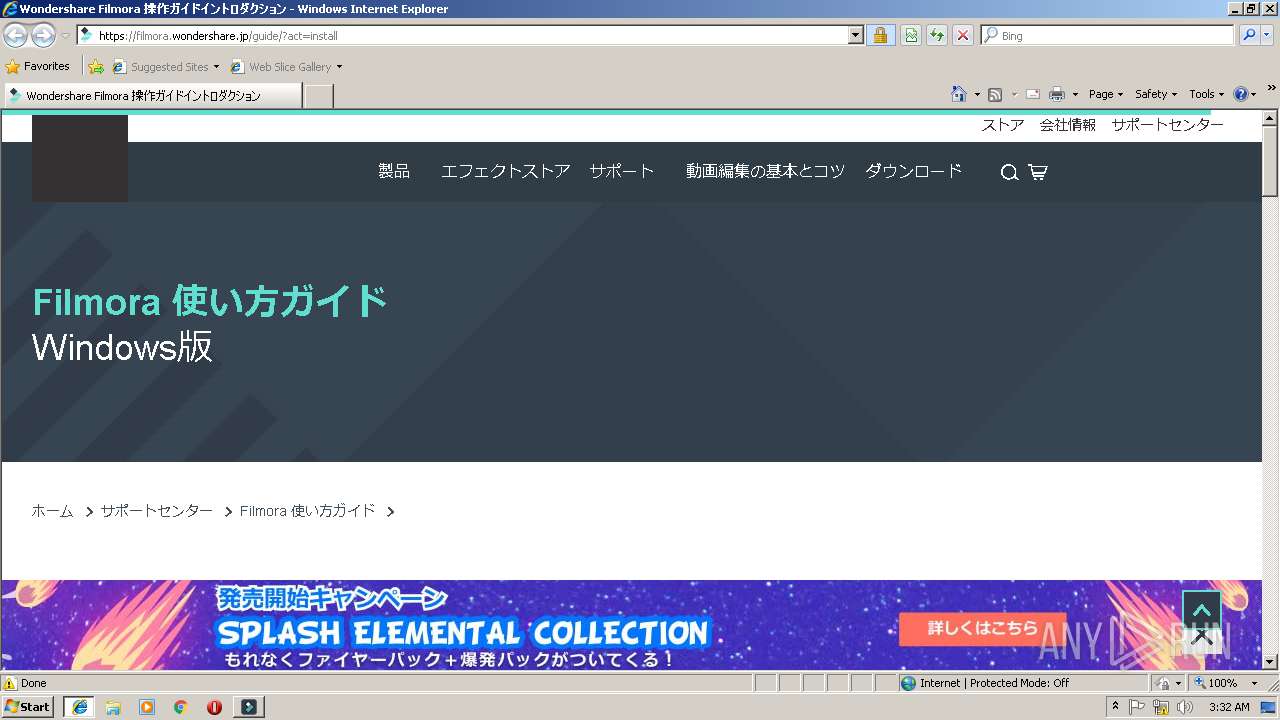Image resolution: width=1280 pixels, height=720 pixels.
Task: Open the Page menu
Action: tap(1106, 94)
